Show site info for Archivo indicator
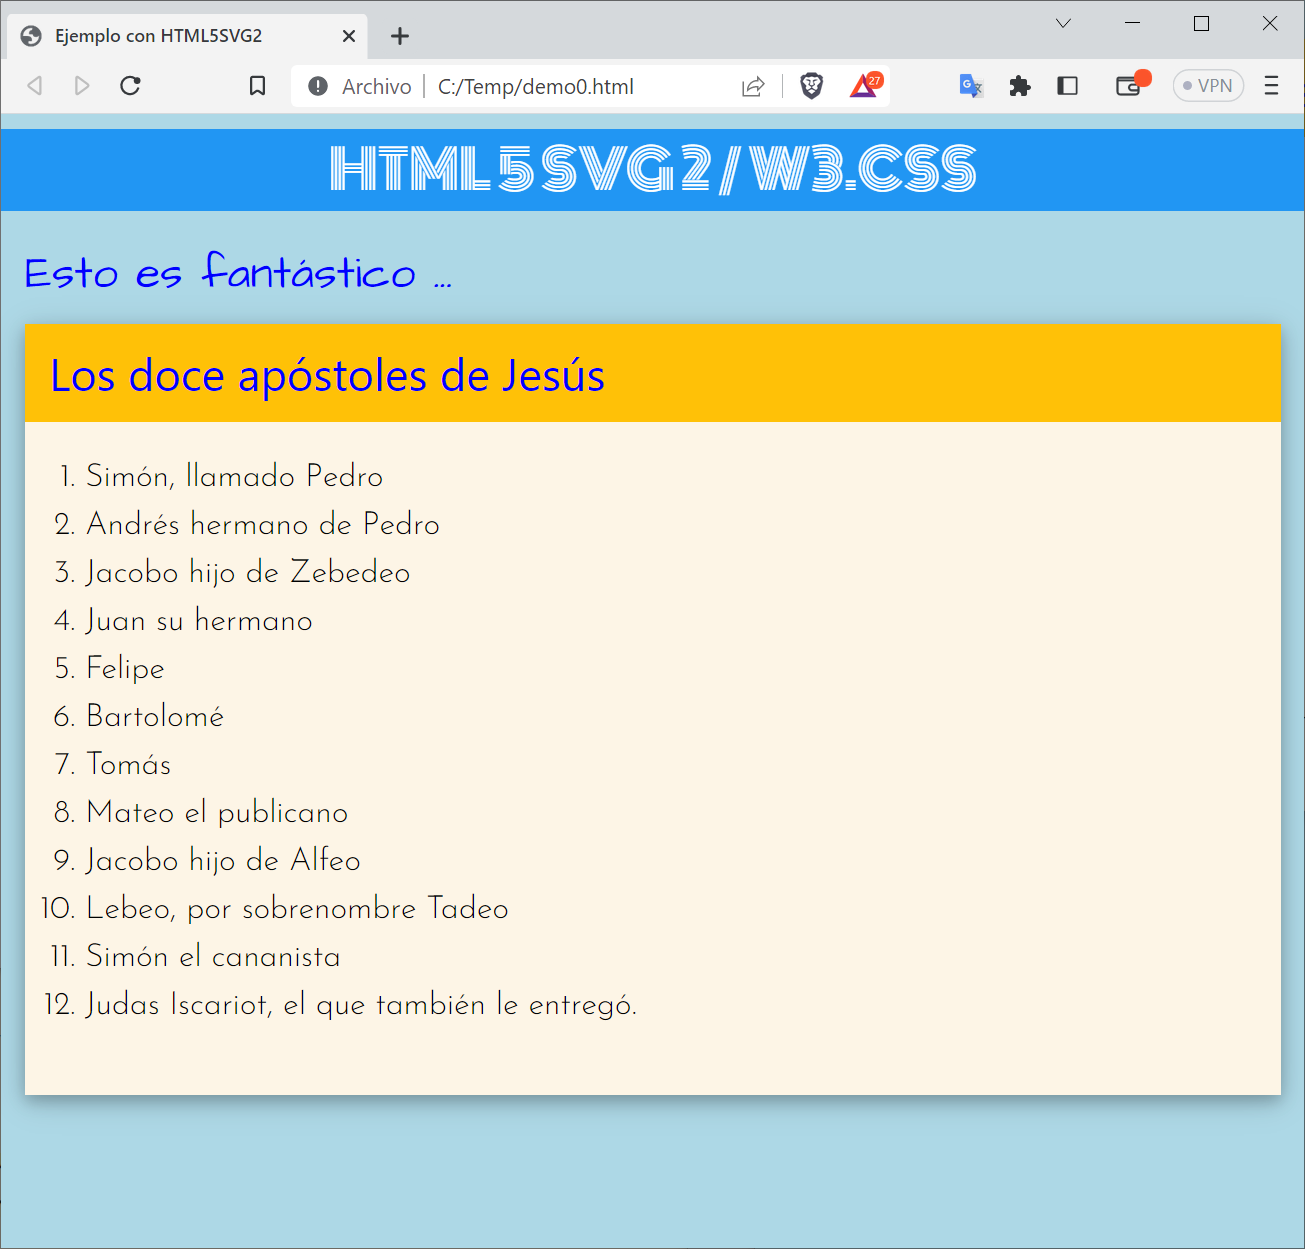Screen dimensions: 1305x1249 point(318,87)
